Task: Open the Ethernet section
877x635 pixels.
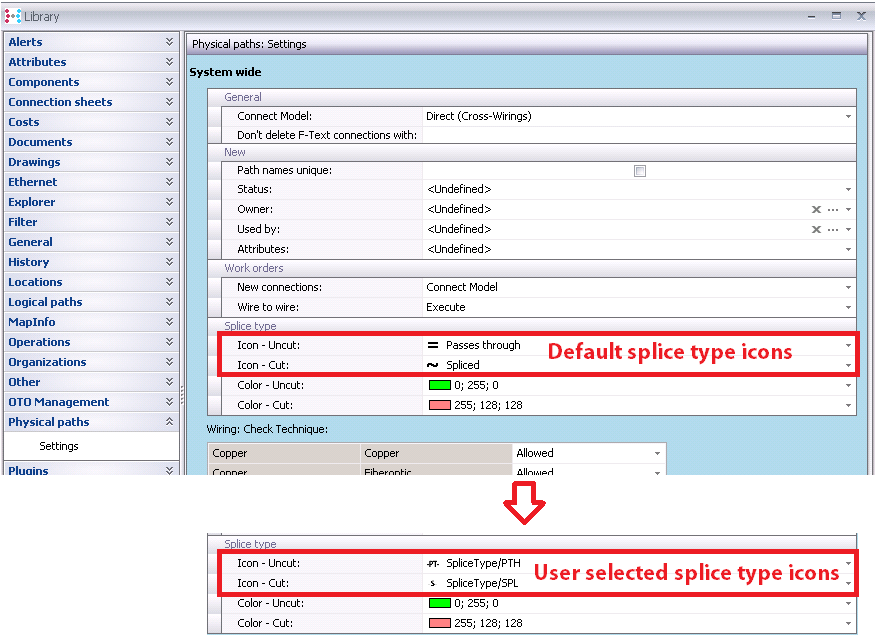Action: [x=91, y=182]
